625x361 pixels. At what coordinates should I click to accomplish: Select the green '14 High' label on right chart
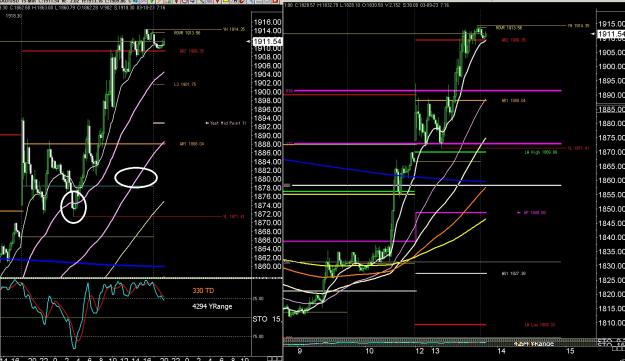(540, 152)
